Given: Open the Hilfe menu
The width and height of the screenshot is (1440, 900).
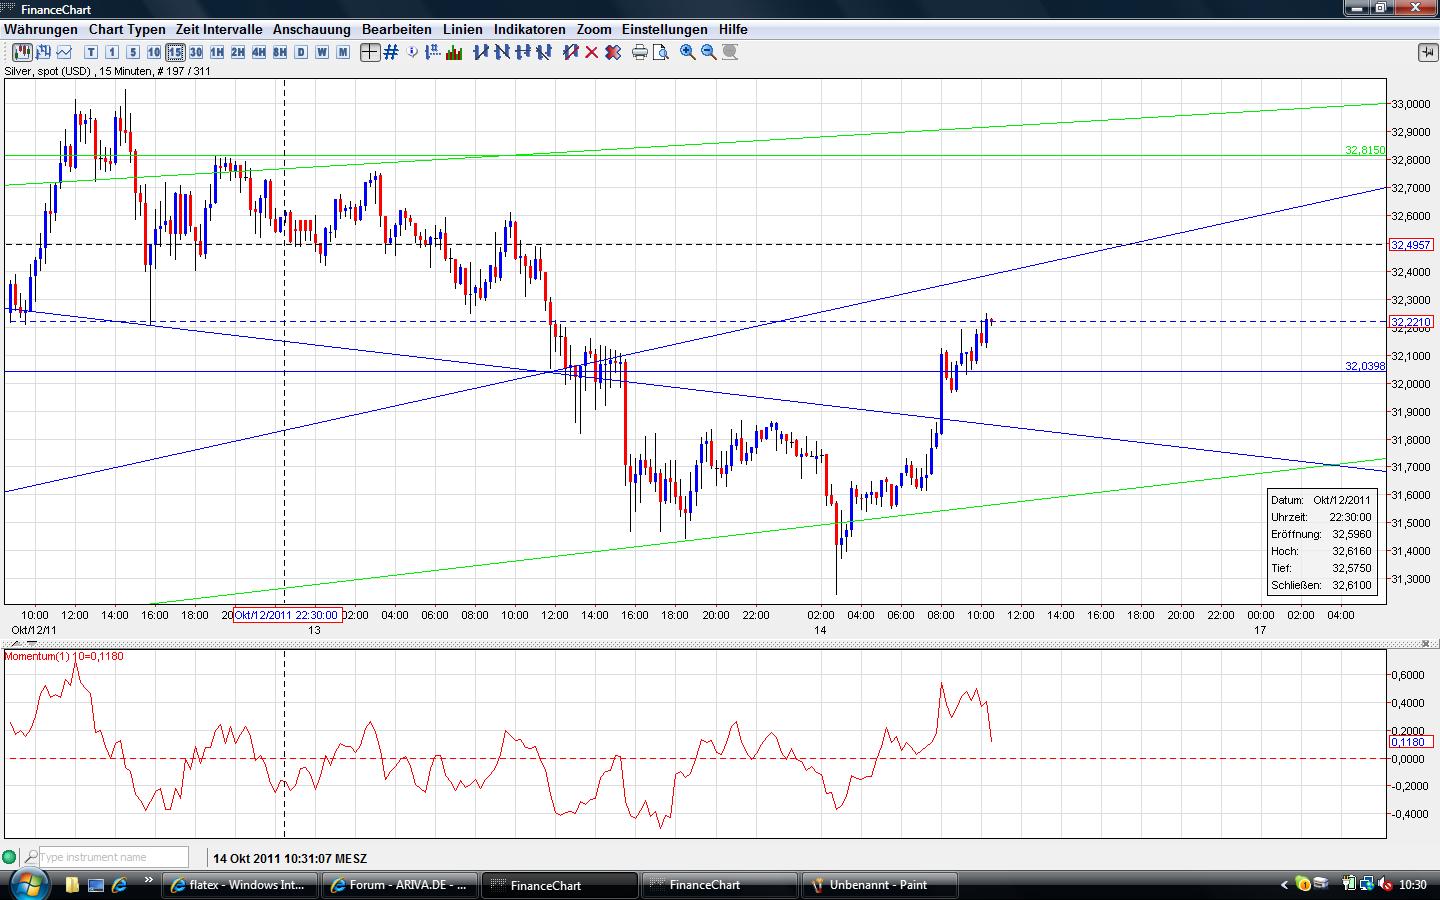Looking at the screenshot, I should tap(733, 30).
